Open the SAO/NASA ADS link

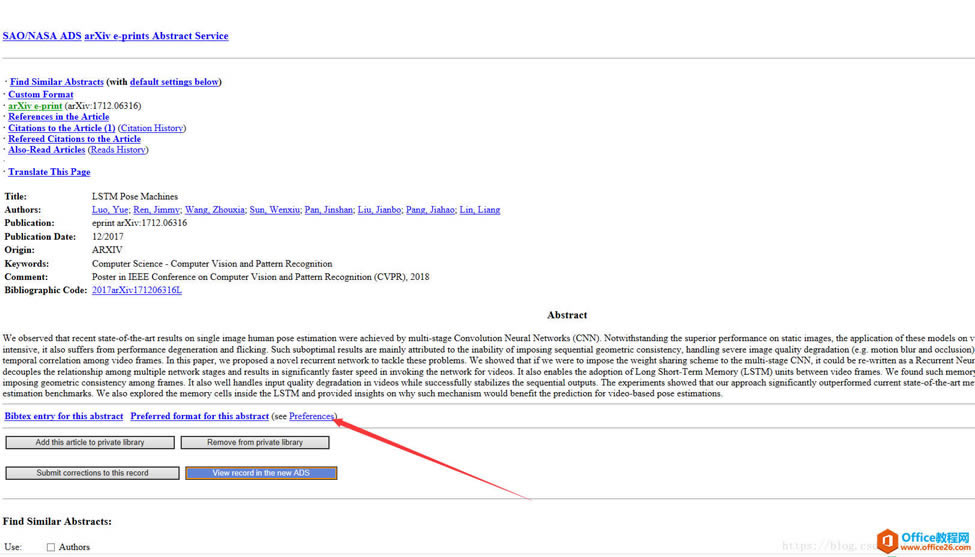(x=42, y=36)
